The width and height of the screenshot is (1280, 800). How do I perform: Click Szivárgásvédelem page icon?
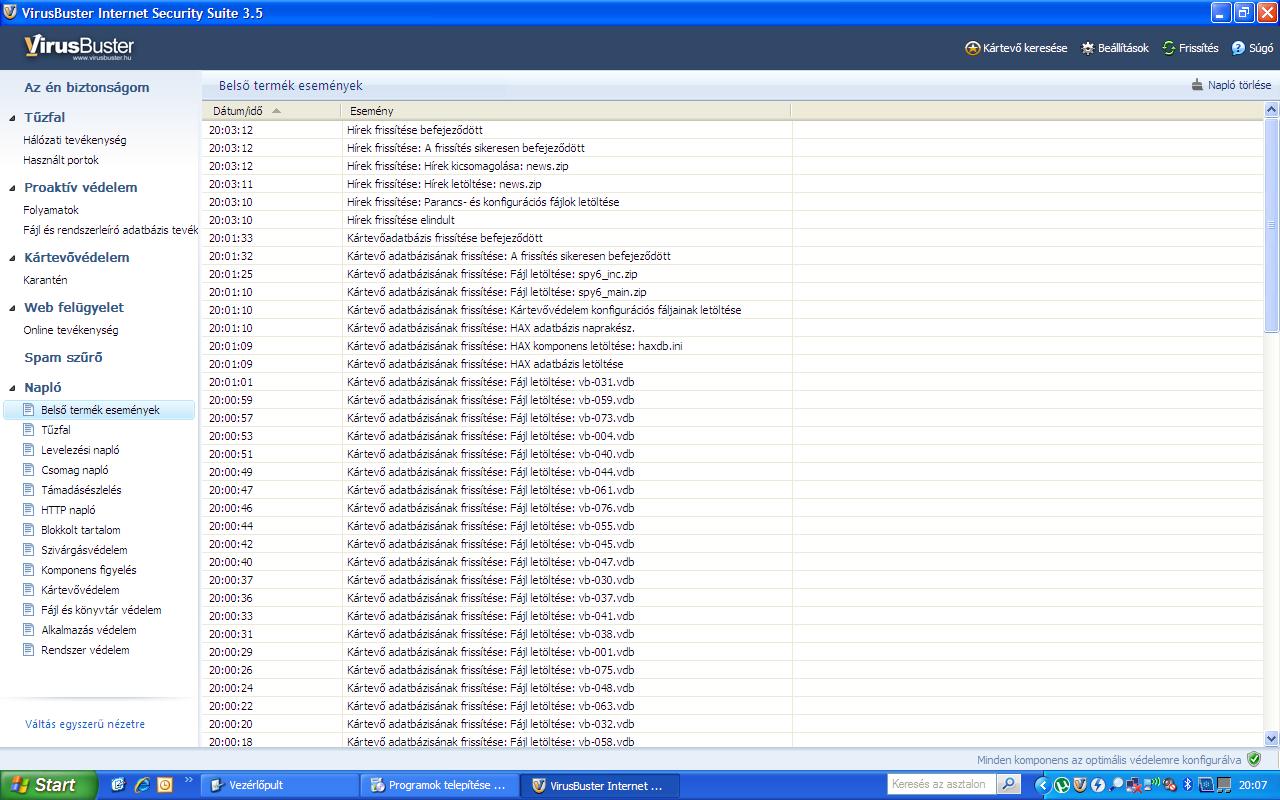click(x=29, y=550)
